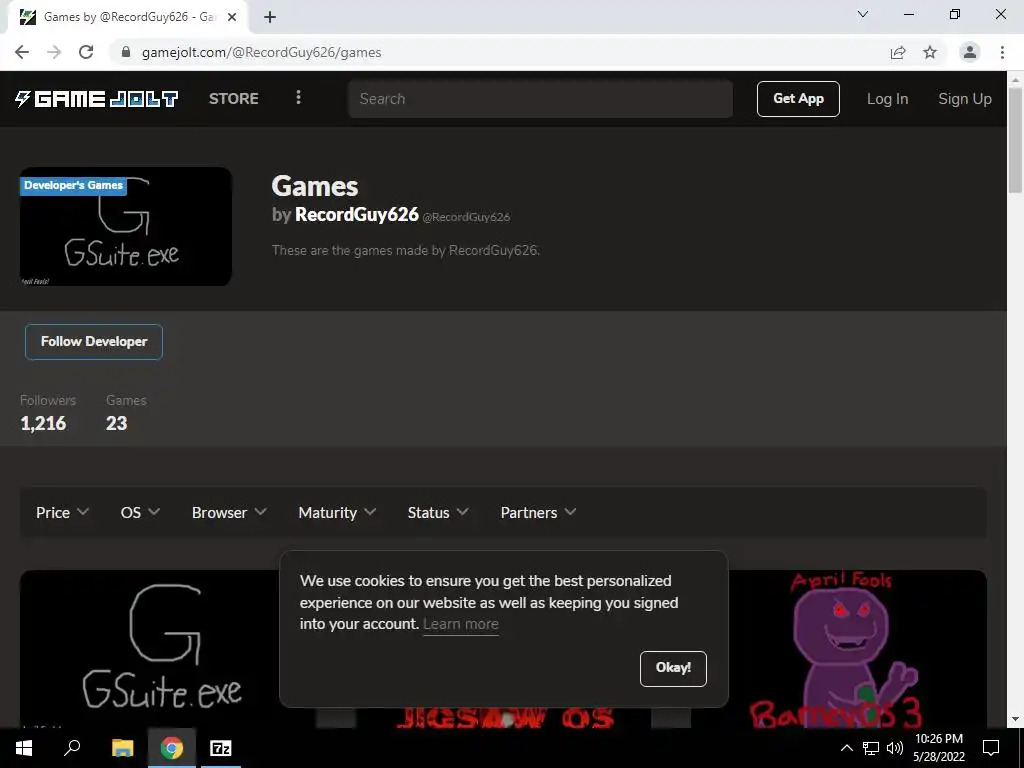Click the Developer's Games header thumbnail
Image resolution: width=1024 pixels, height=768 pixels.
point(125,226)
